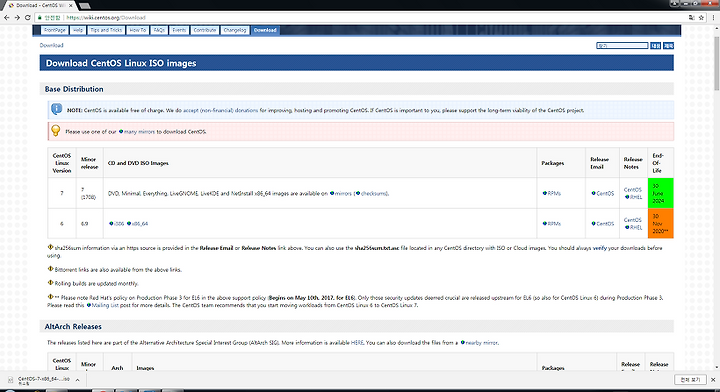This screenshot has width=720, height=392.
Task: Open the x86_64 ISO link for CentOS 6
Action: [x=137, y=224]
